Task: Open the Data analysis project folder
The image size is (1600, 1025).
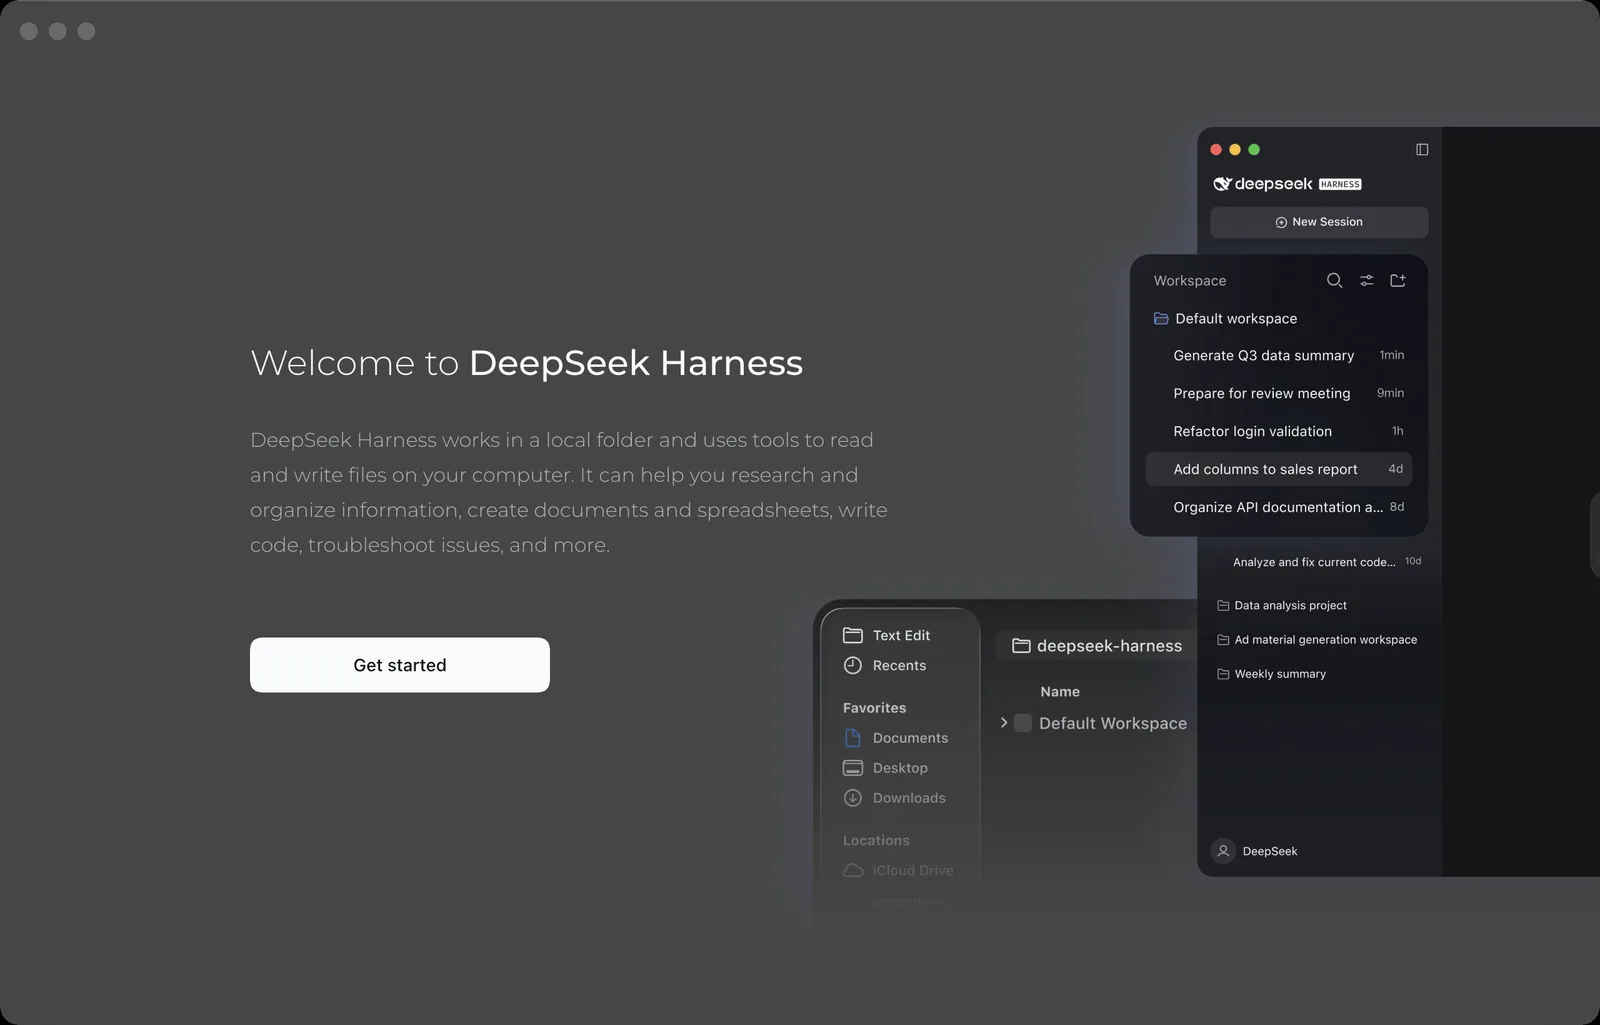Action: tap(1282, 606)
